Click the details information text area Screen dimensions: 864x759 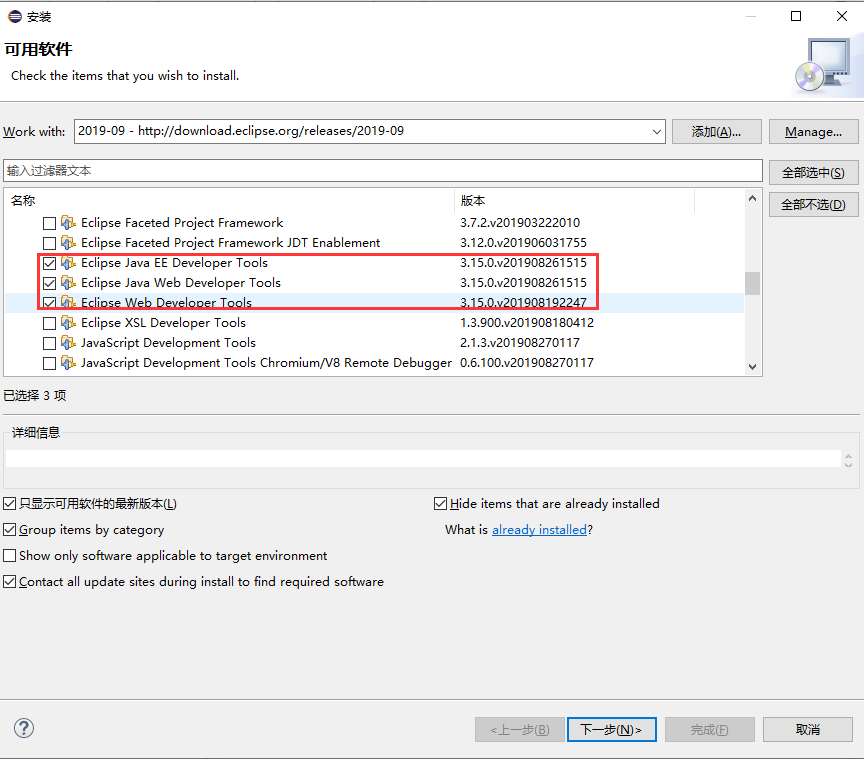tap(423, 459)
